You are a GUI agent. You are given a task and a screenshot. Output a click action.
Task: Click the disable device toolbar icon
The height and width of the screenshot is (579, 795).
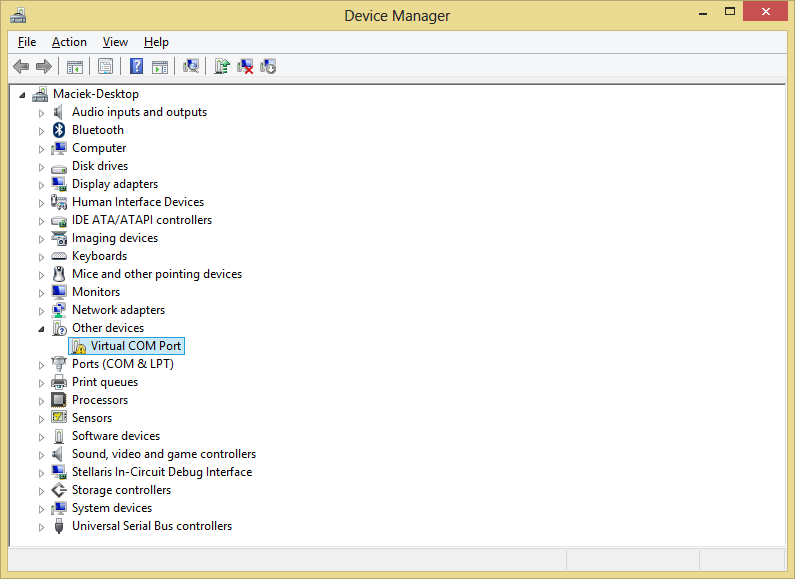[x=268, y=66]
